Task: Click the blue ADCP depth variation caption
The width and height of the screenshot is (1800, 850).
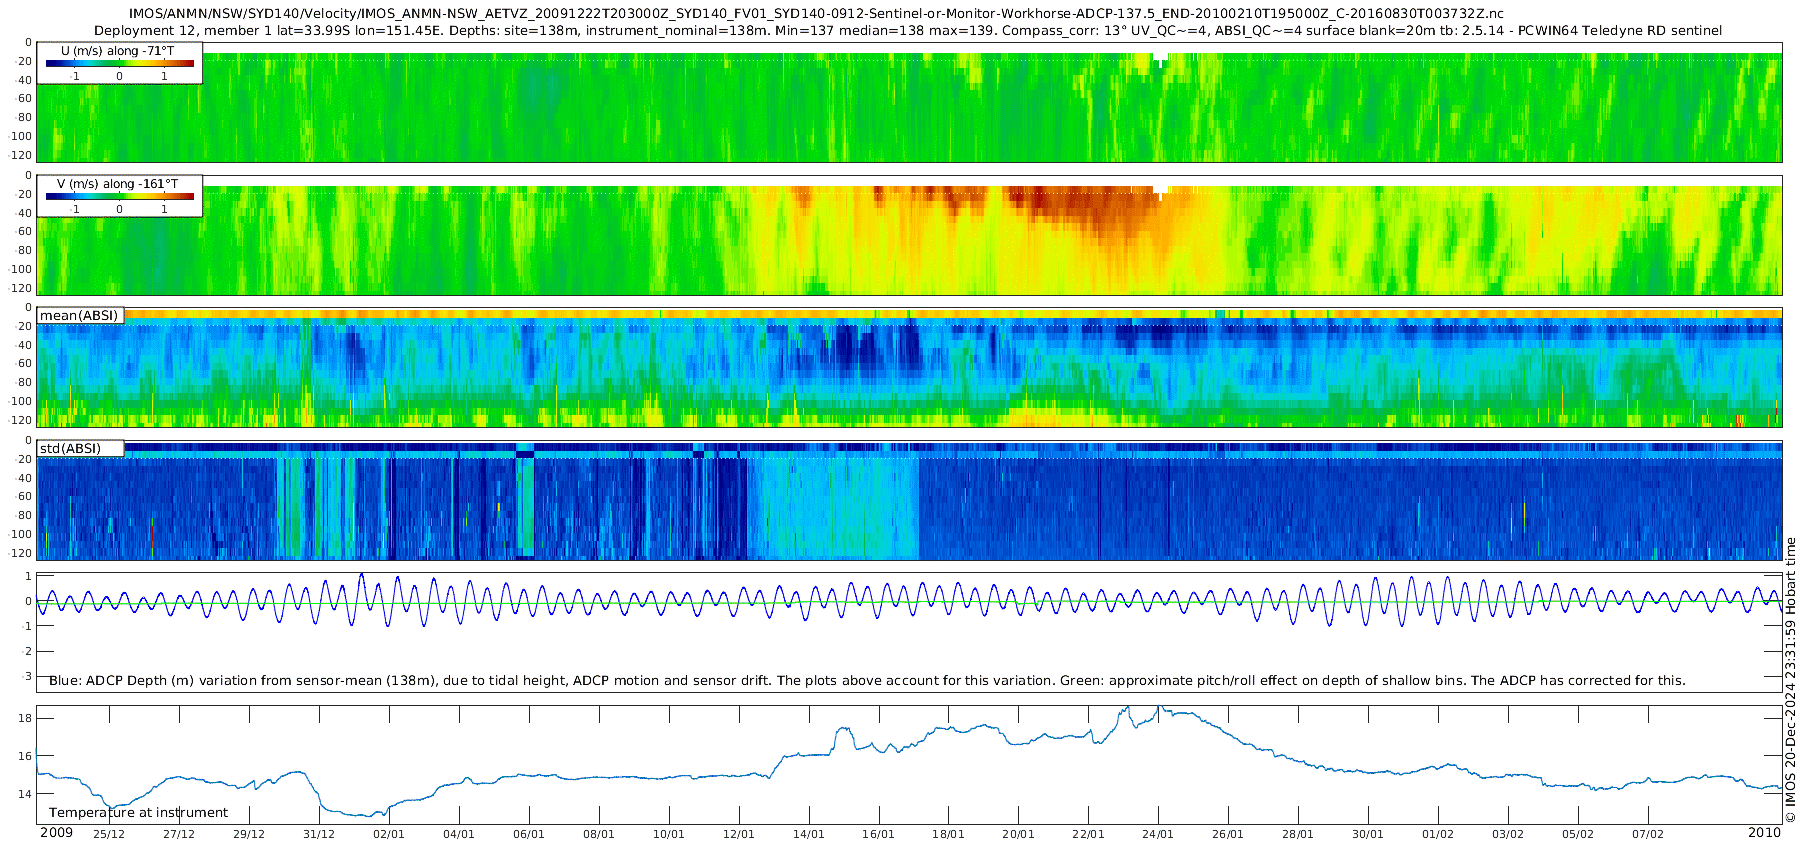Action: tap(867, 681)
